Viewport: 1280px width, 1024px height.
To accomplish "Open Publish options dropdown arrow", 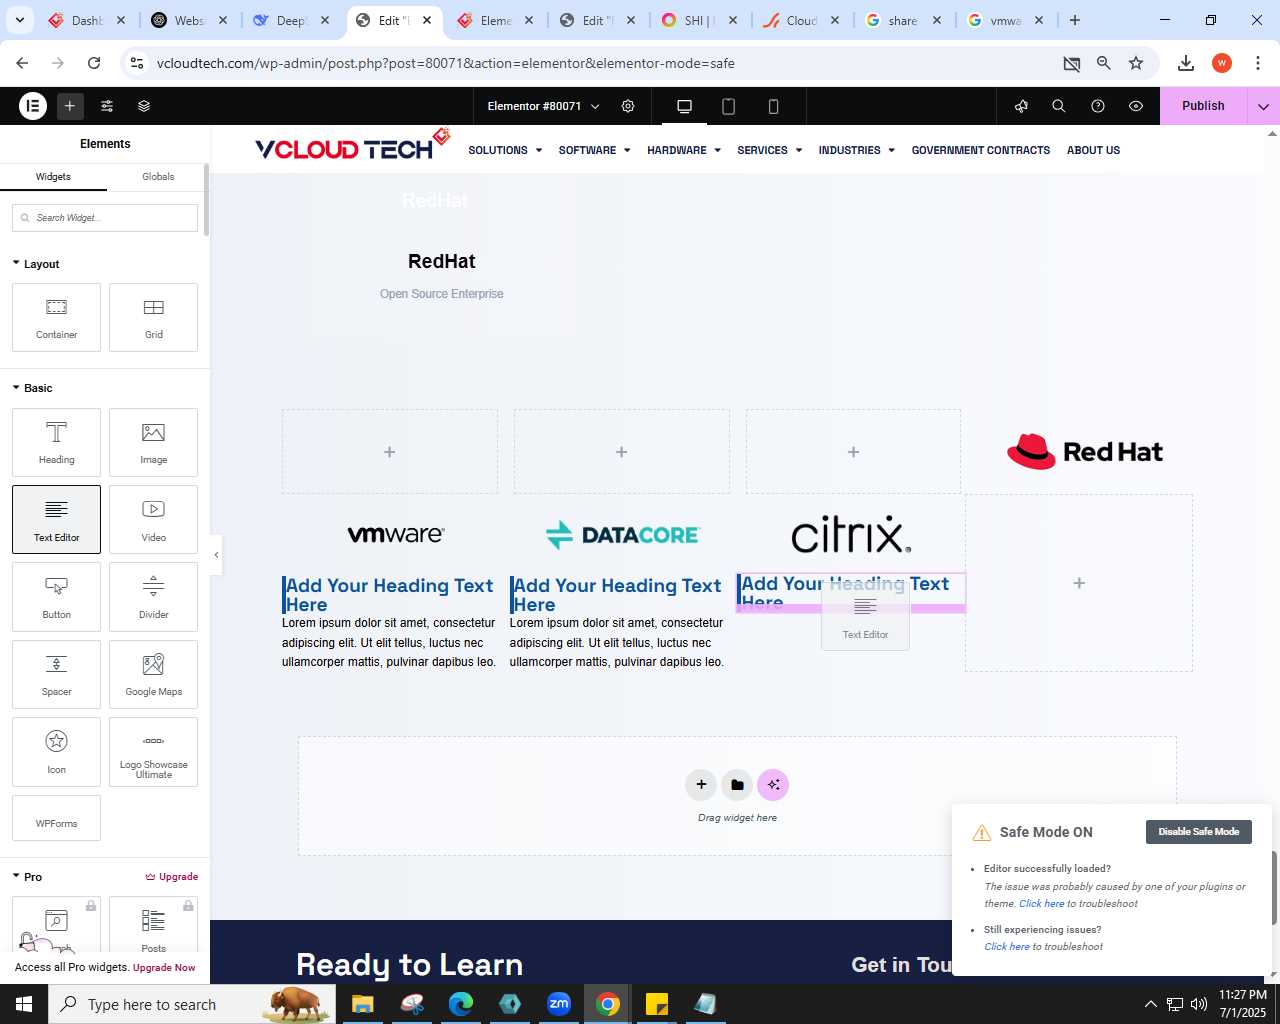I will [1263, 106].
